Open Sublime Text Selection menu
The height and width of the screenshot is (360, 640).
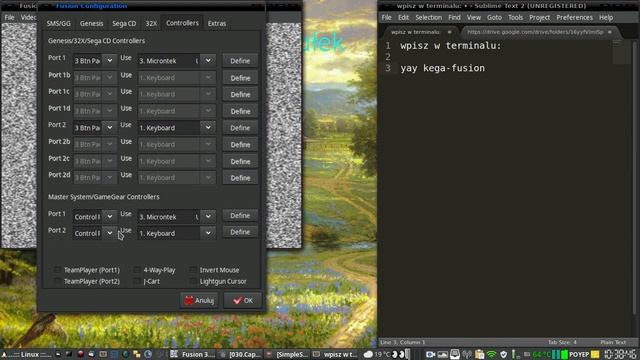click(429, 18)
